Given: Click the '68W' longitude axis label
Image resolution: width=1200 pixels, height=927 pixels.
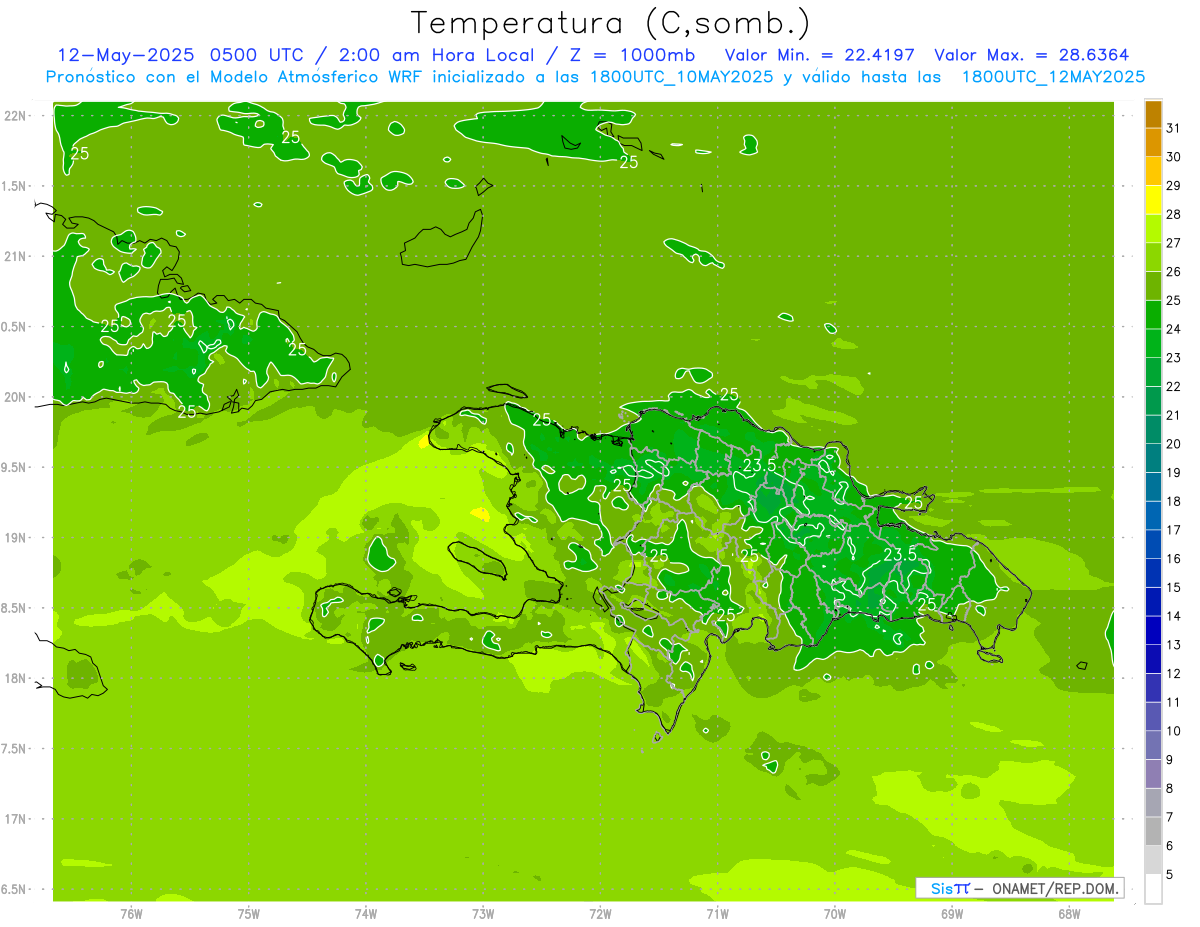Looking at the screenshot, I should 1069,914.
